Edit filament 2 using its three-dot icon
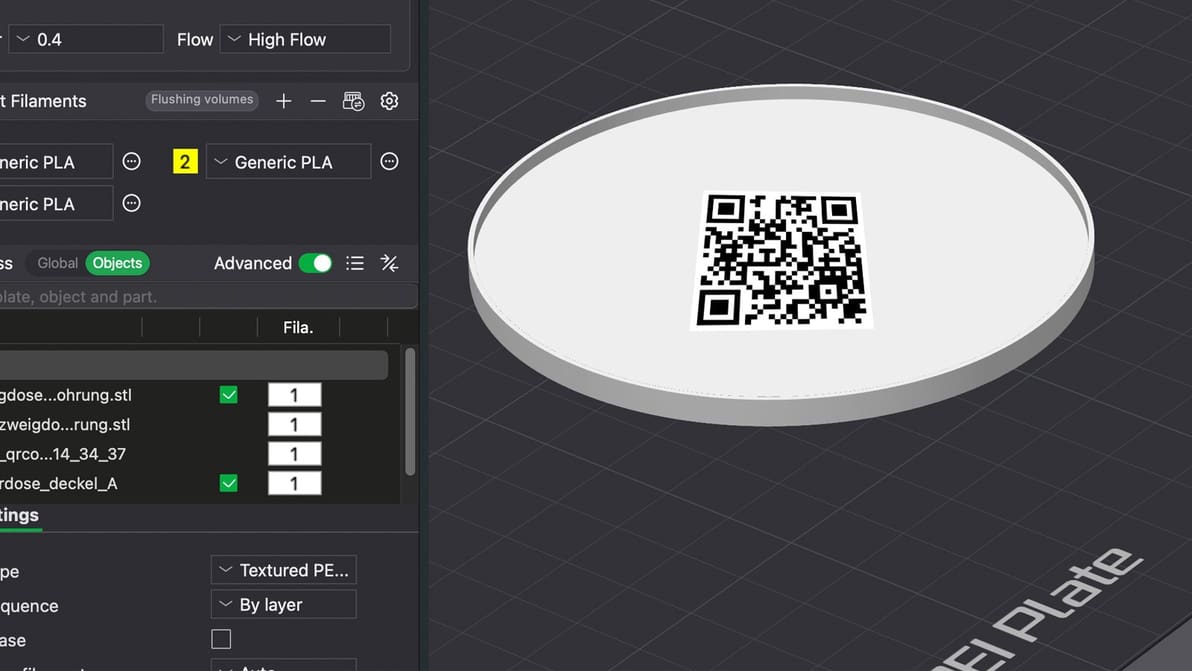Image resolution: width=1192 pixels, height=671 pixels. [x=389, y=161]
